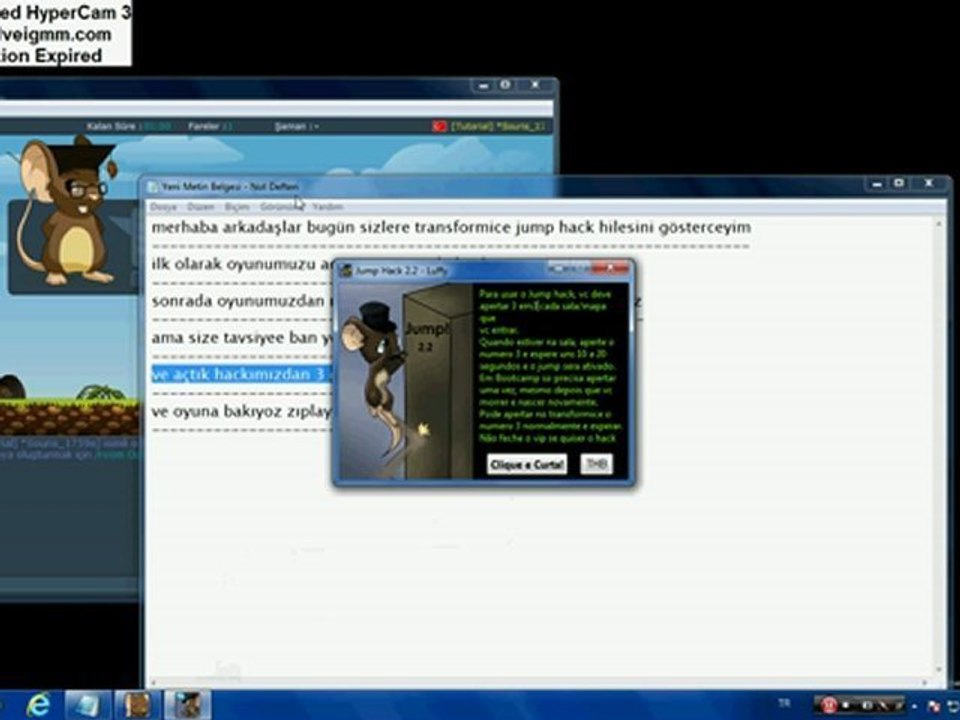
Task: Click the jumping mouse image in Jump Hack
Action: point(404,381)
